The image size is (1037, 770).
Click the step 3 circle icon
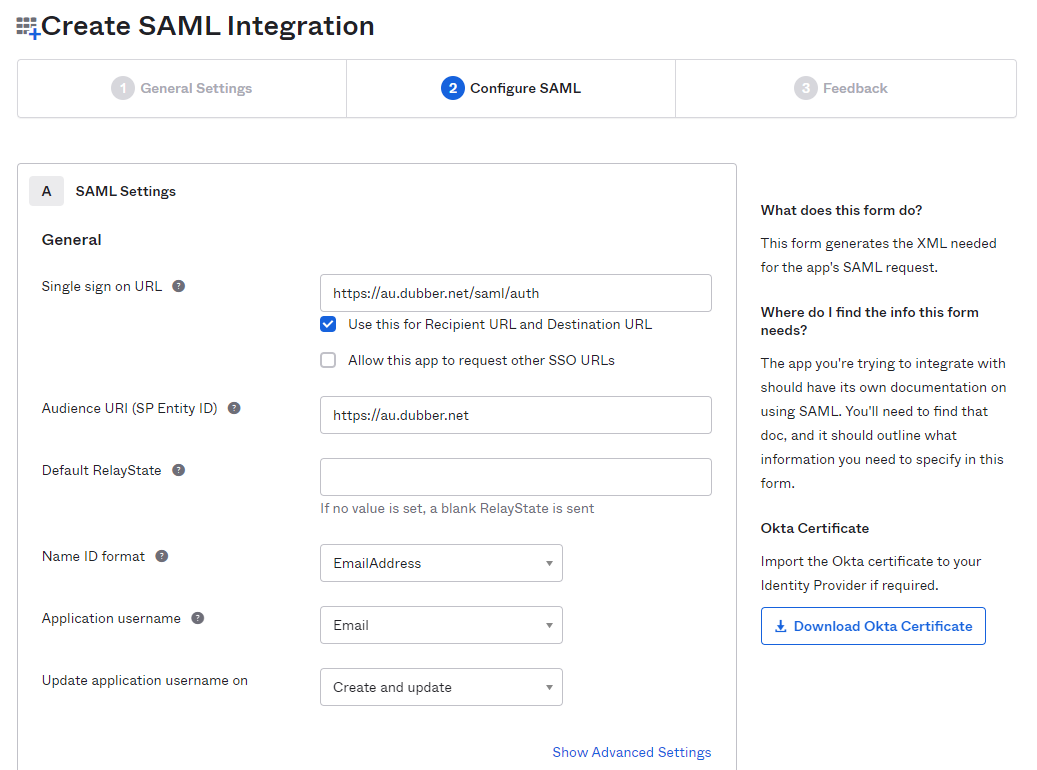tap(806, 88)
